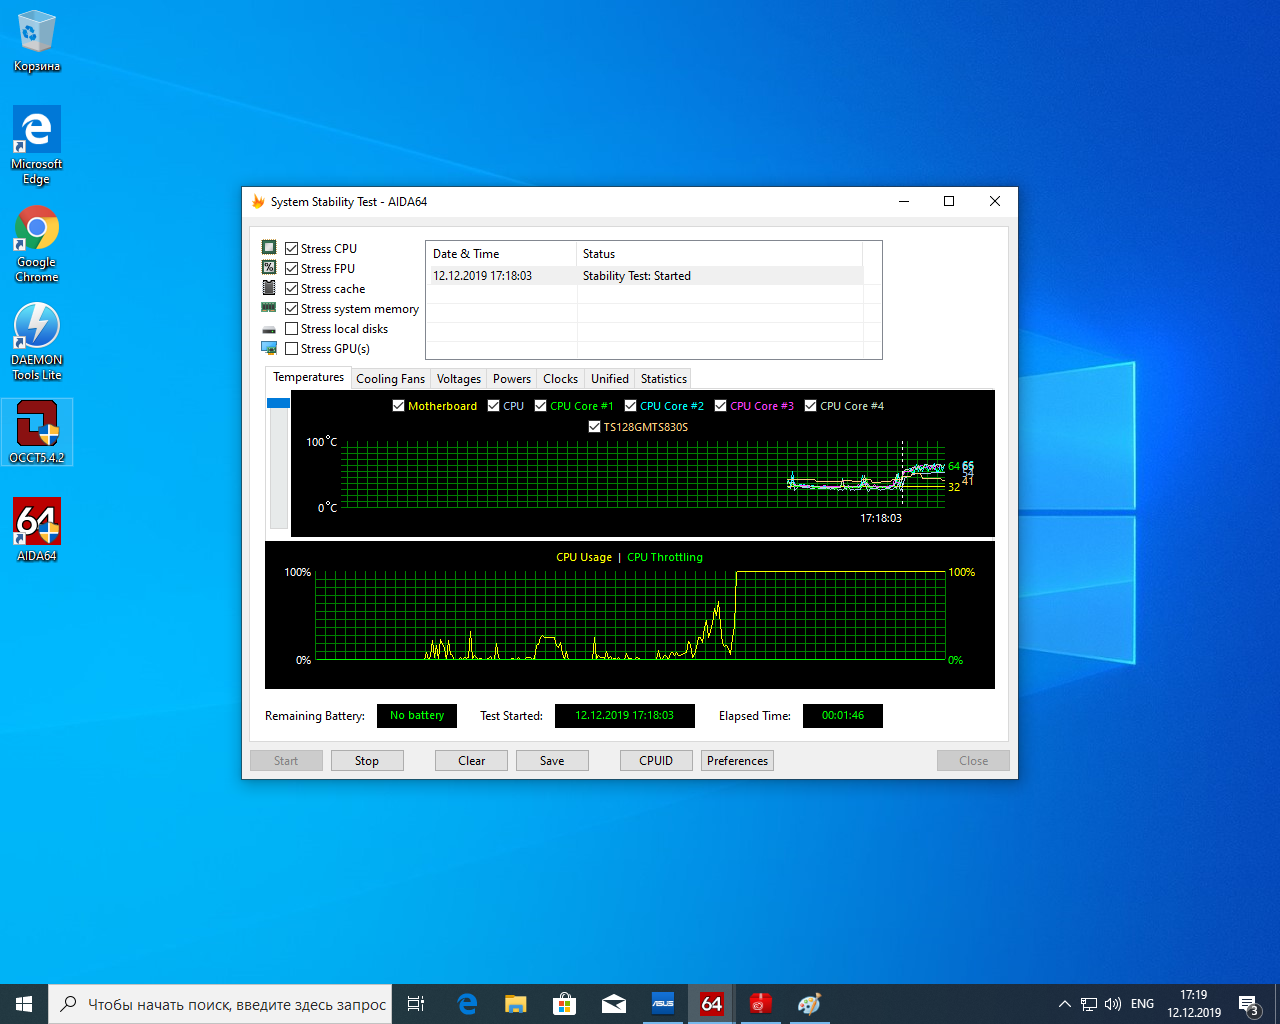Open the Windows Start menu
Image resolution: width=1280 pixels, height=1024 pixels.
coord(24,1004)
